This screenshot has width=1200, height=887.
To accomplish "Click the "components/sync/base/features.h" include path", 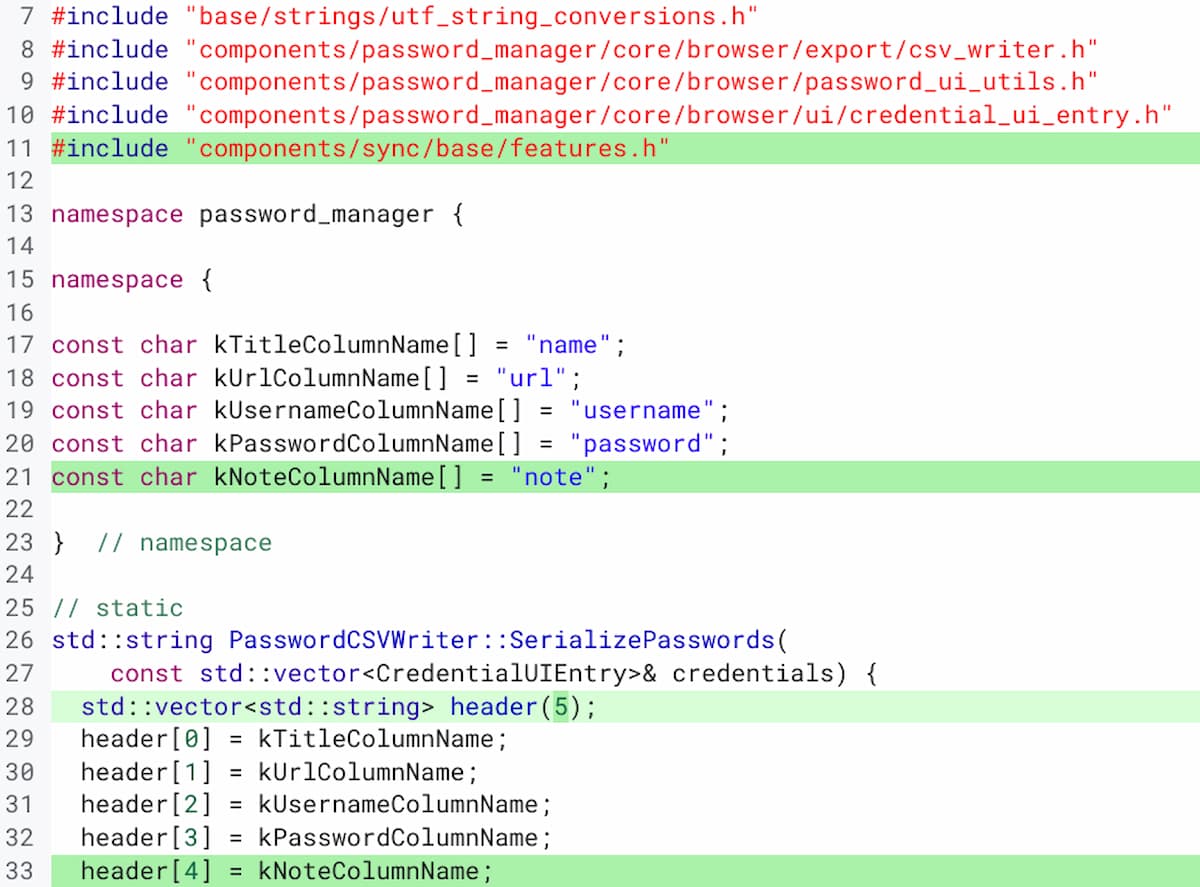I will [x=427, y=149].
